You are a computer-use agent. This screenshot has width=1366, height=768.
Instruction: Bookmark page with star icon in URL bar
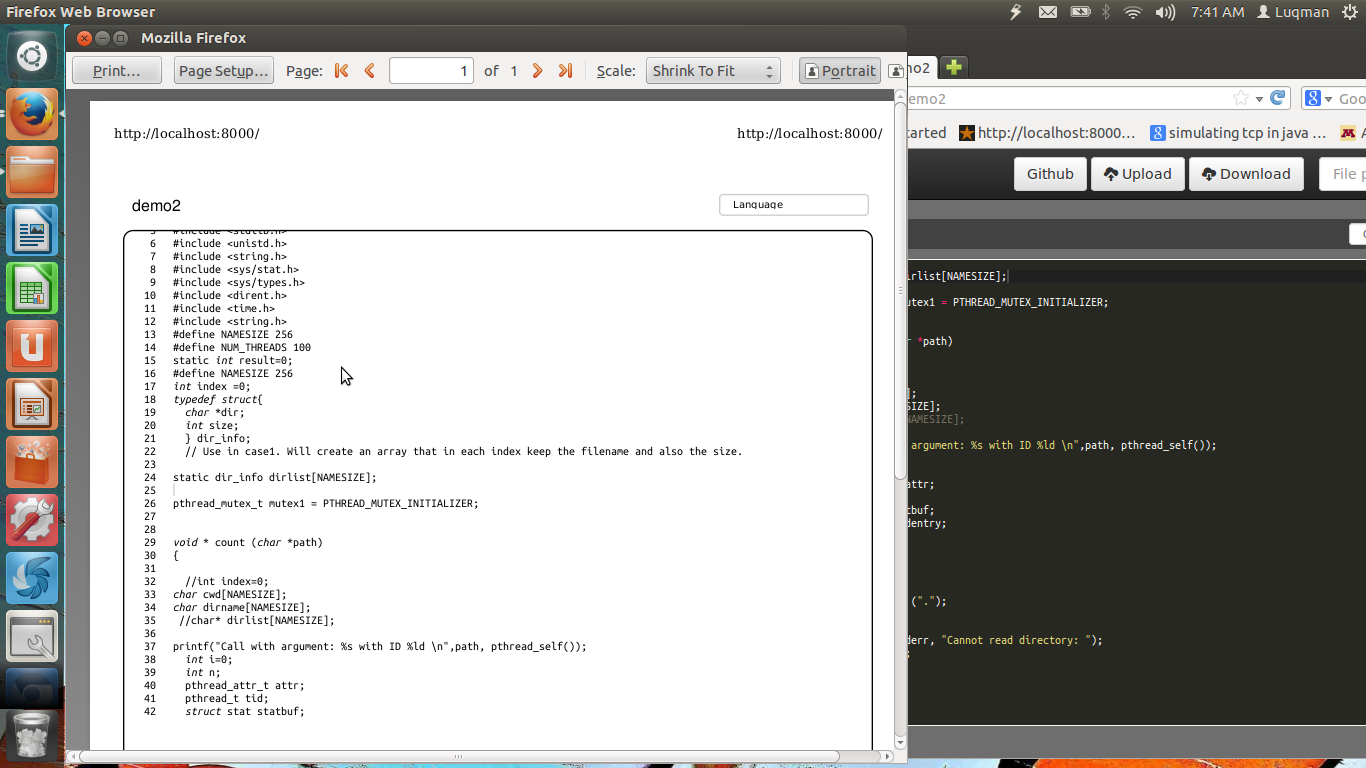click(1241, 98)
